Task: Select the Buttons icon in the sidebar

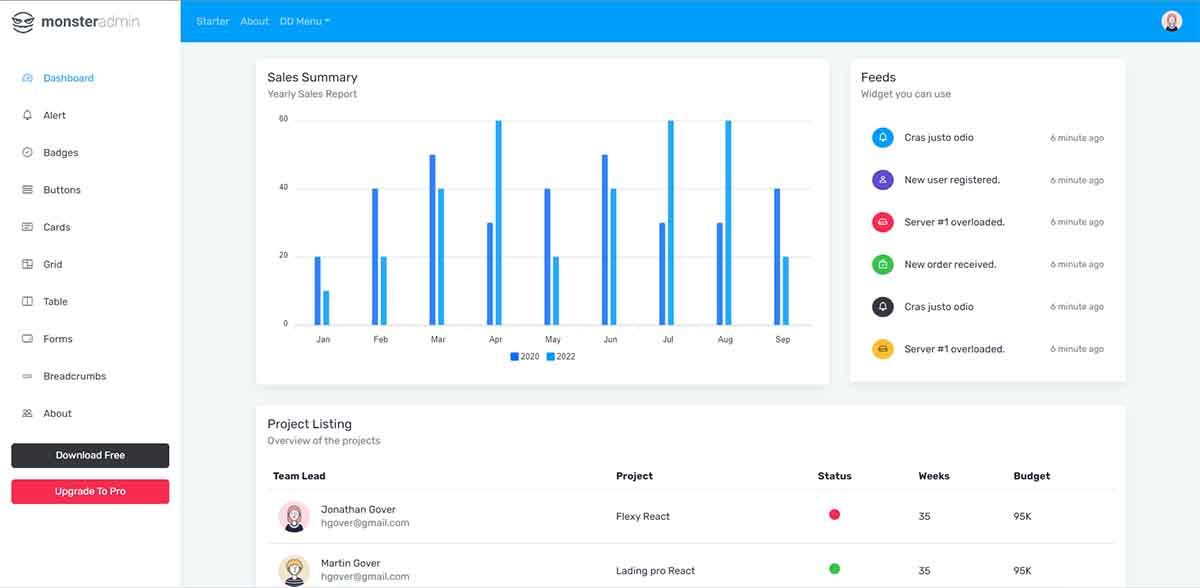Action: pos(26,189)
